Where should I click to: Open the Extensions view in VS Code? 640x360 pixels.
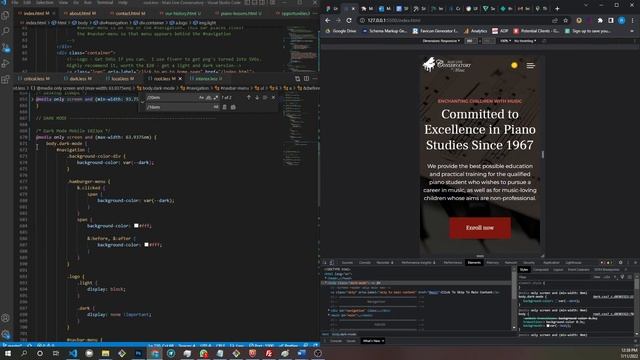(6, 79)
